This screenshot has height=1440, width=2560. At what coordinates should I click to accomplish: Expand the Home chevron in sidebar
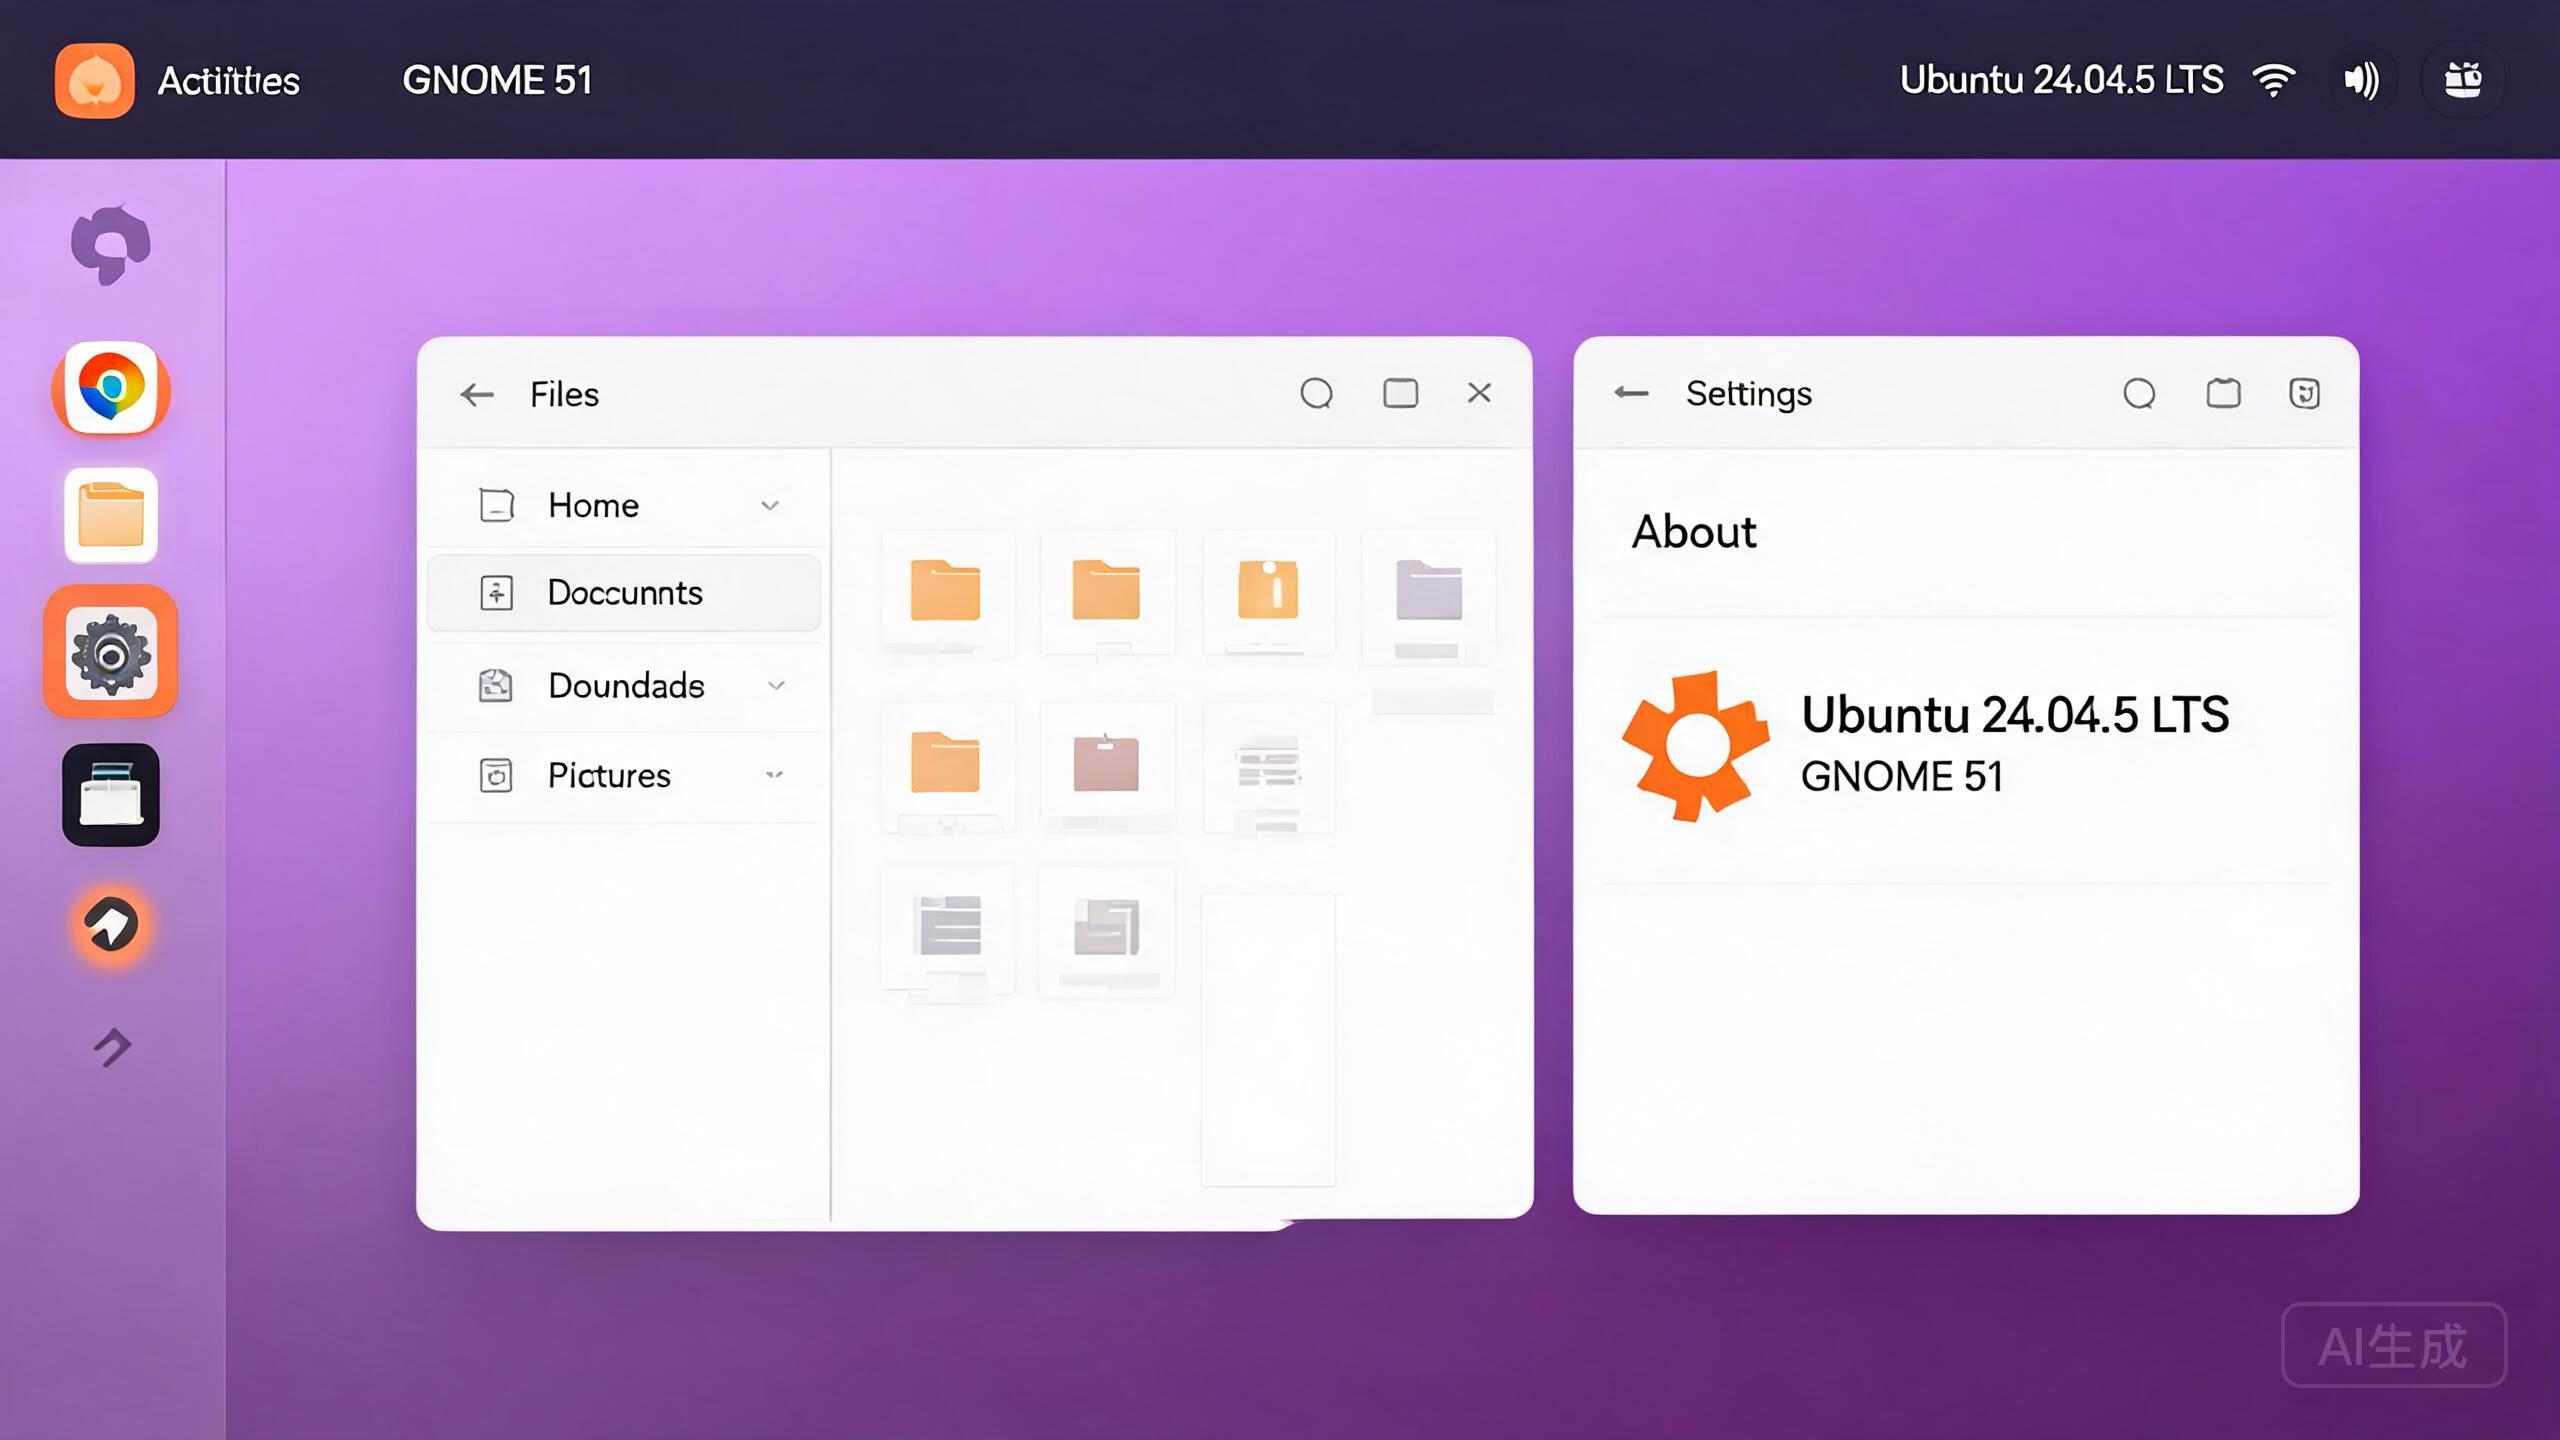tap(770, 506)
